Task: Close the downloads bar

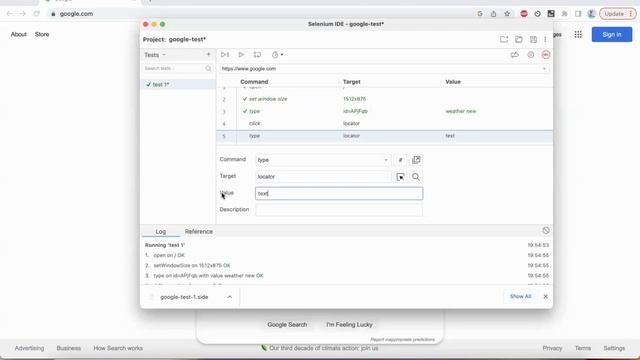Action: point(545,296)
